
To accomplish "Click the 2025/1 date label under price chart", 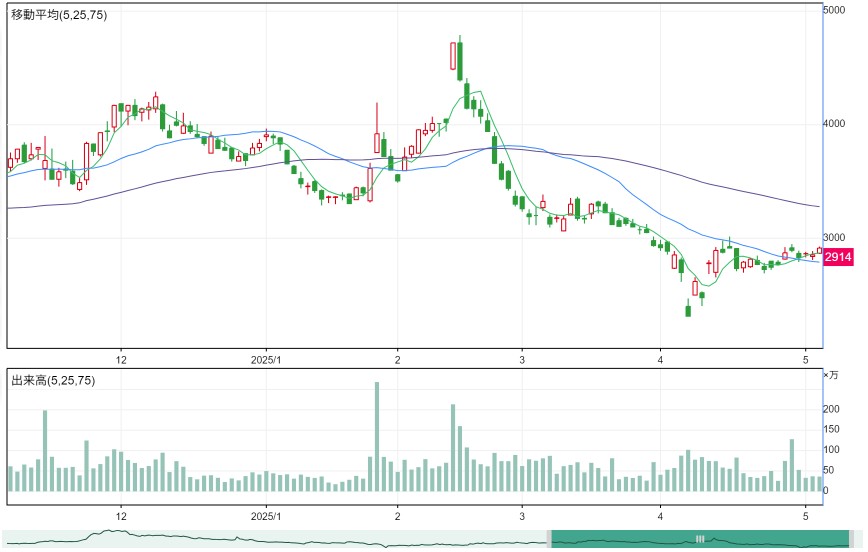I will click(x=266, y=360).
